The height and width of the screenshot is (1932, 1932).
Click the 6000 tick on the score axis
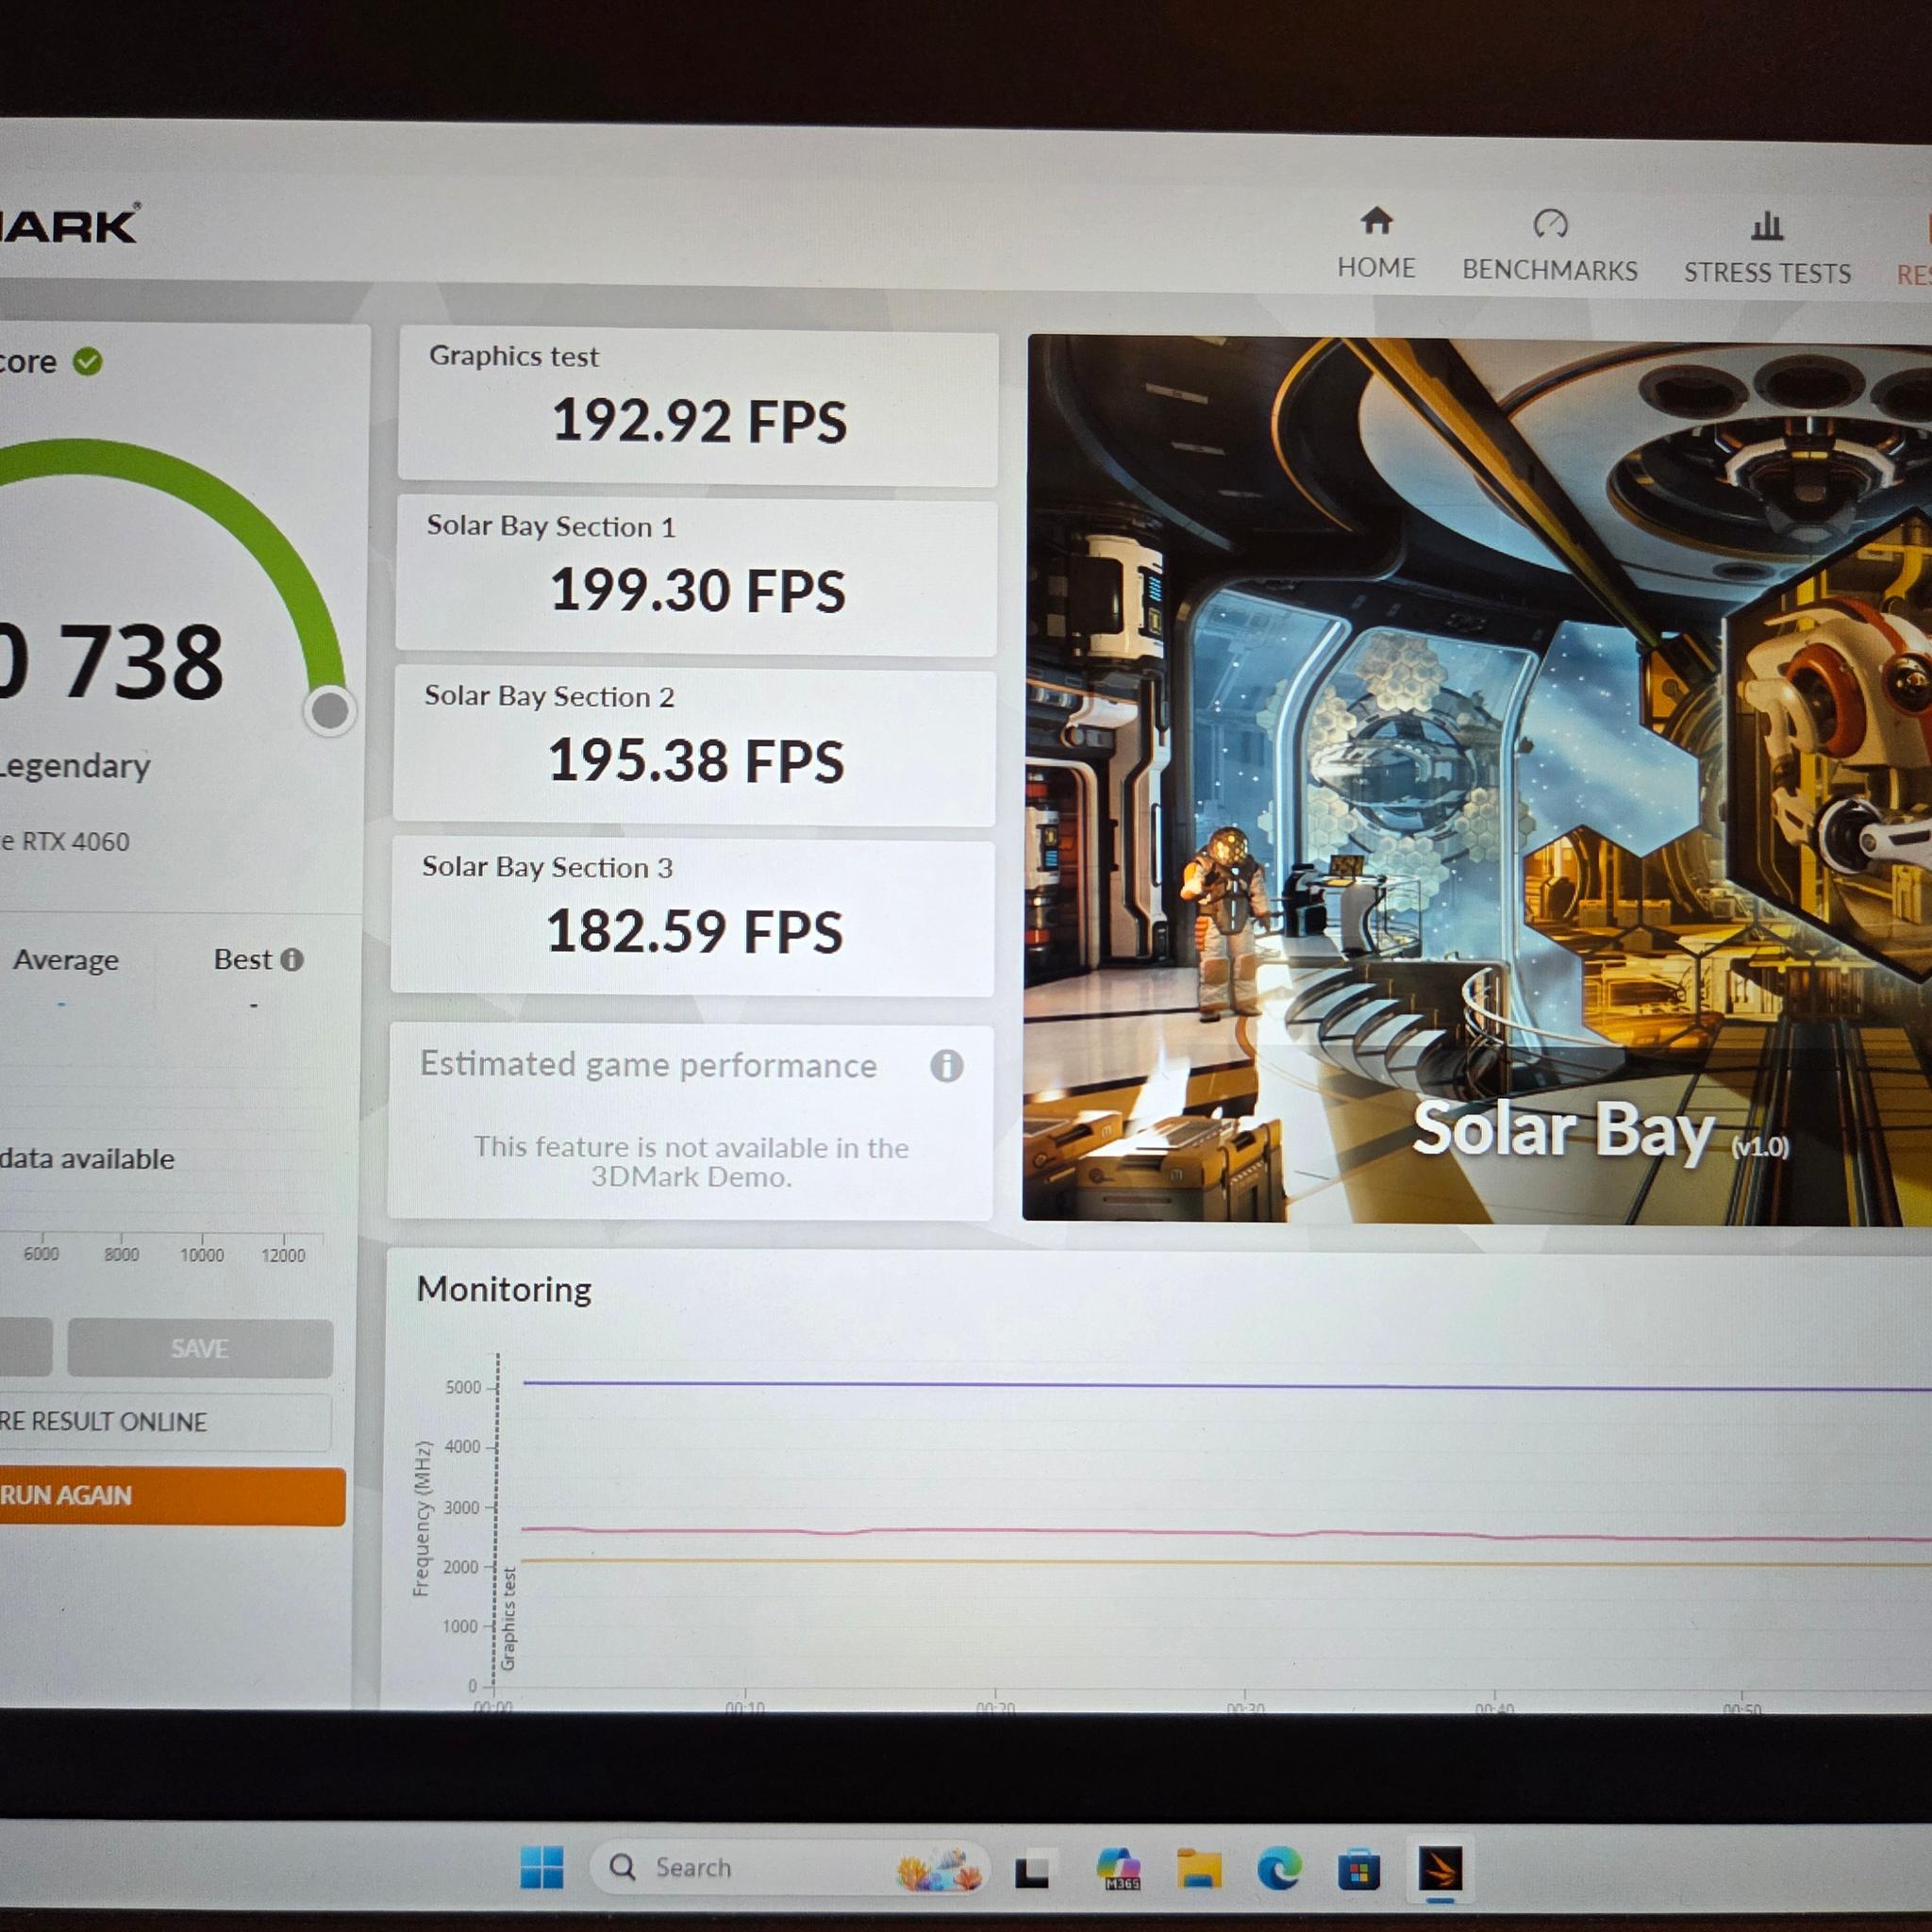(x=41, y=1255)
